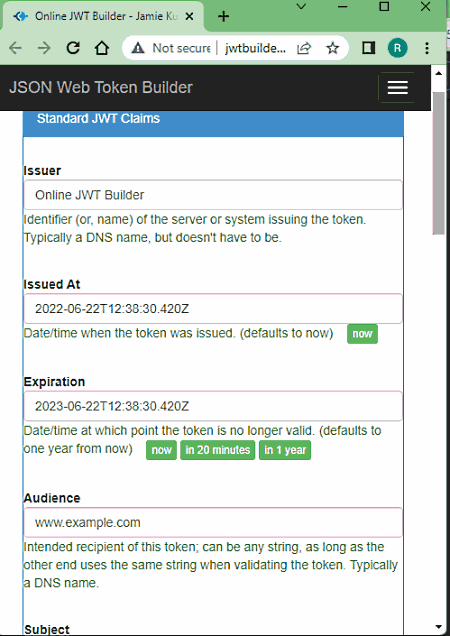Select the Online JWT Builder tab

click(103, 16)
